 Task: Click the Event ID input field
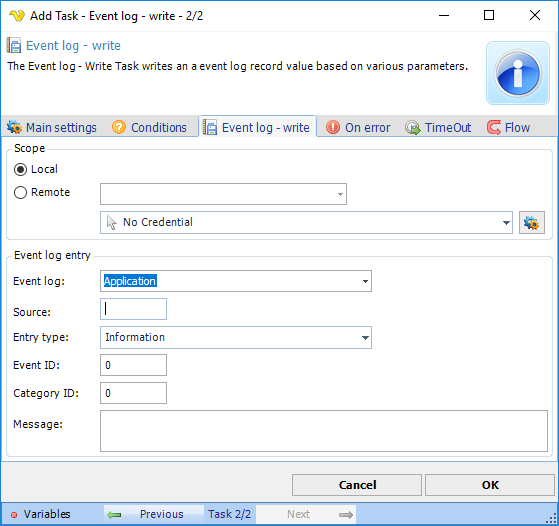tap(133, 365)
